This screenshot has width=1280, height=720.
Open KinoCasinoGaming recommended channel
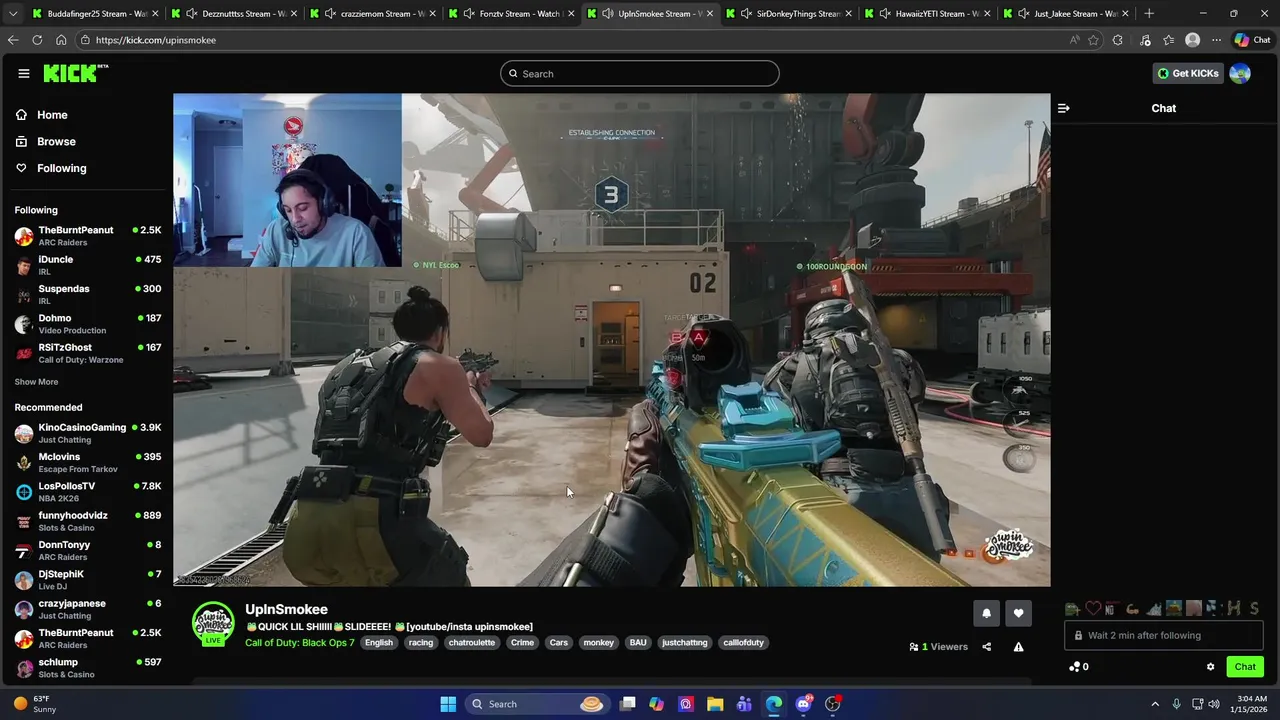pos(88,433)
